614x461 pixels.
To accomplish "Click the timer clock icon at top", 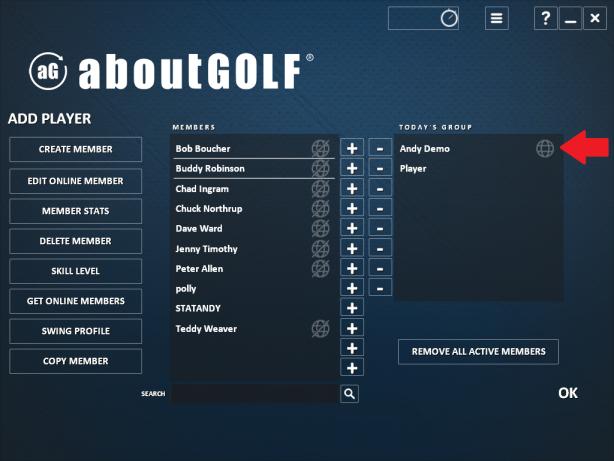I will (x=449, y=18).
